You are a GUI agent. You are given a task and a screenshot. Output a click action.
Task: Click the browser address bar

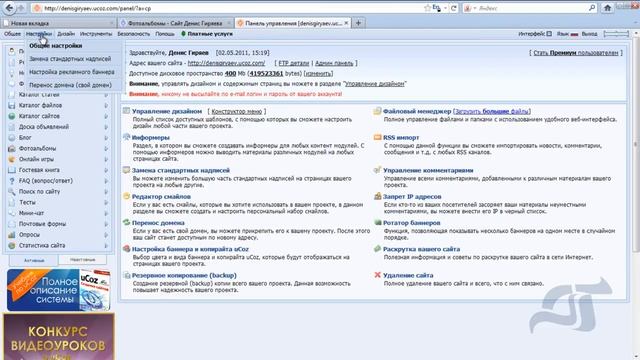[229, 8]
